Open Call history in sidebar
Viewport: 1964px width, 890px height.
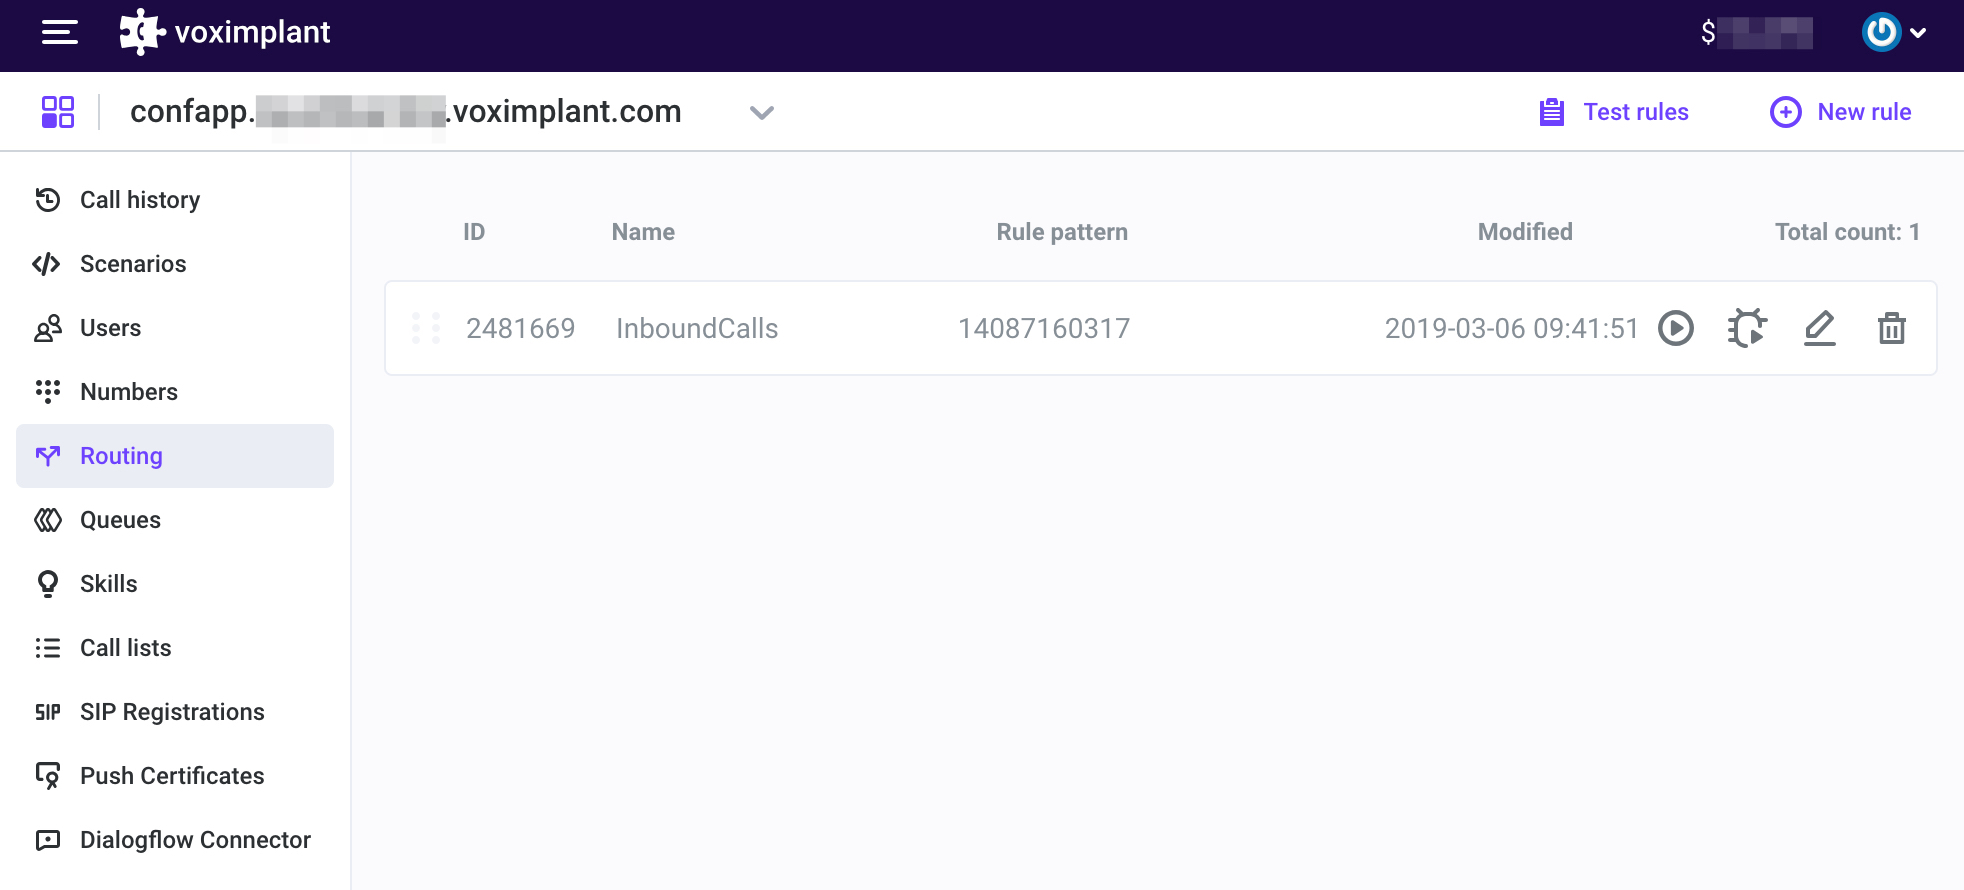click(175, 200)
